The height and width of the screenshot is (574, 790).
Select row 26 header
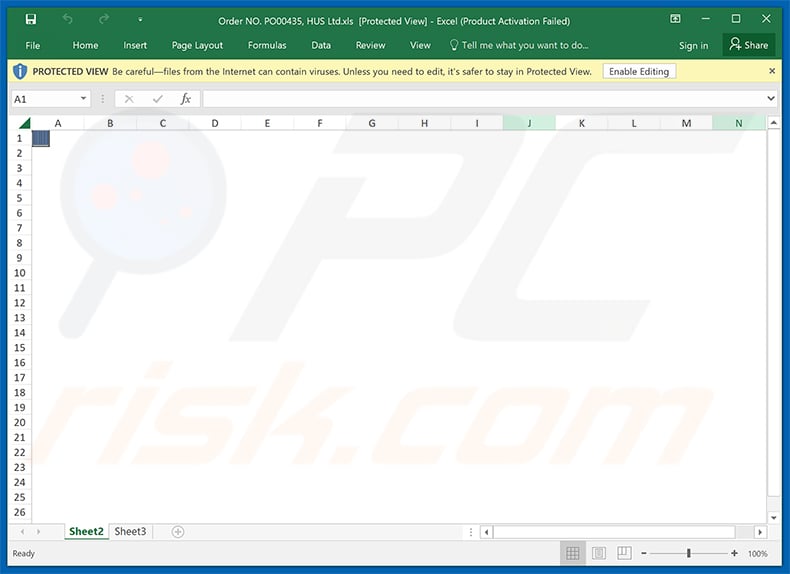20,512
